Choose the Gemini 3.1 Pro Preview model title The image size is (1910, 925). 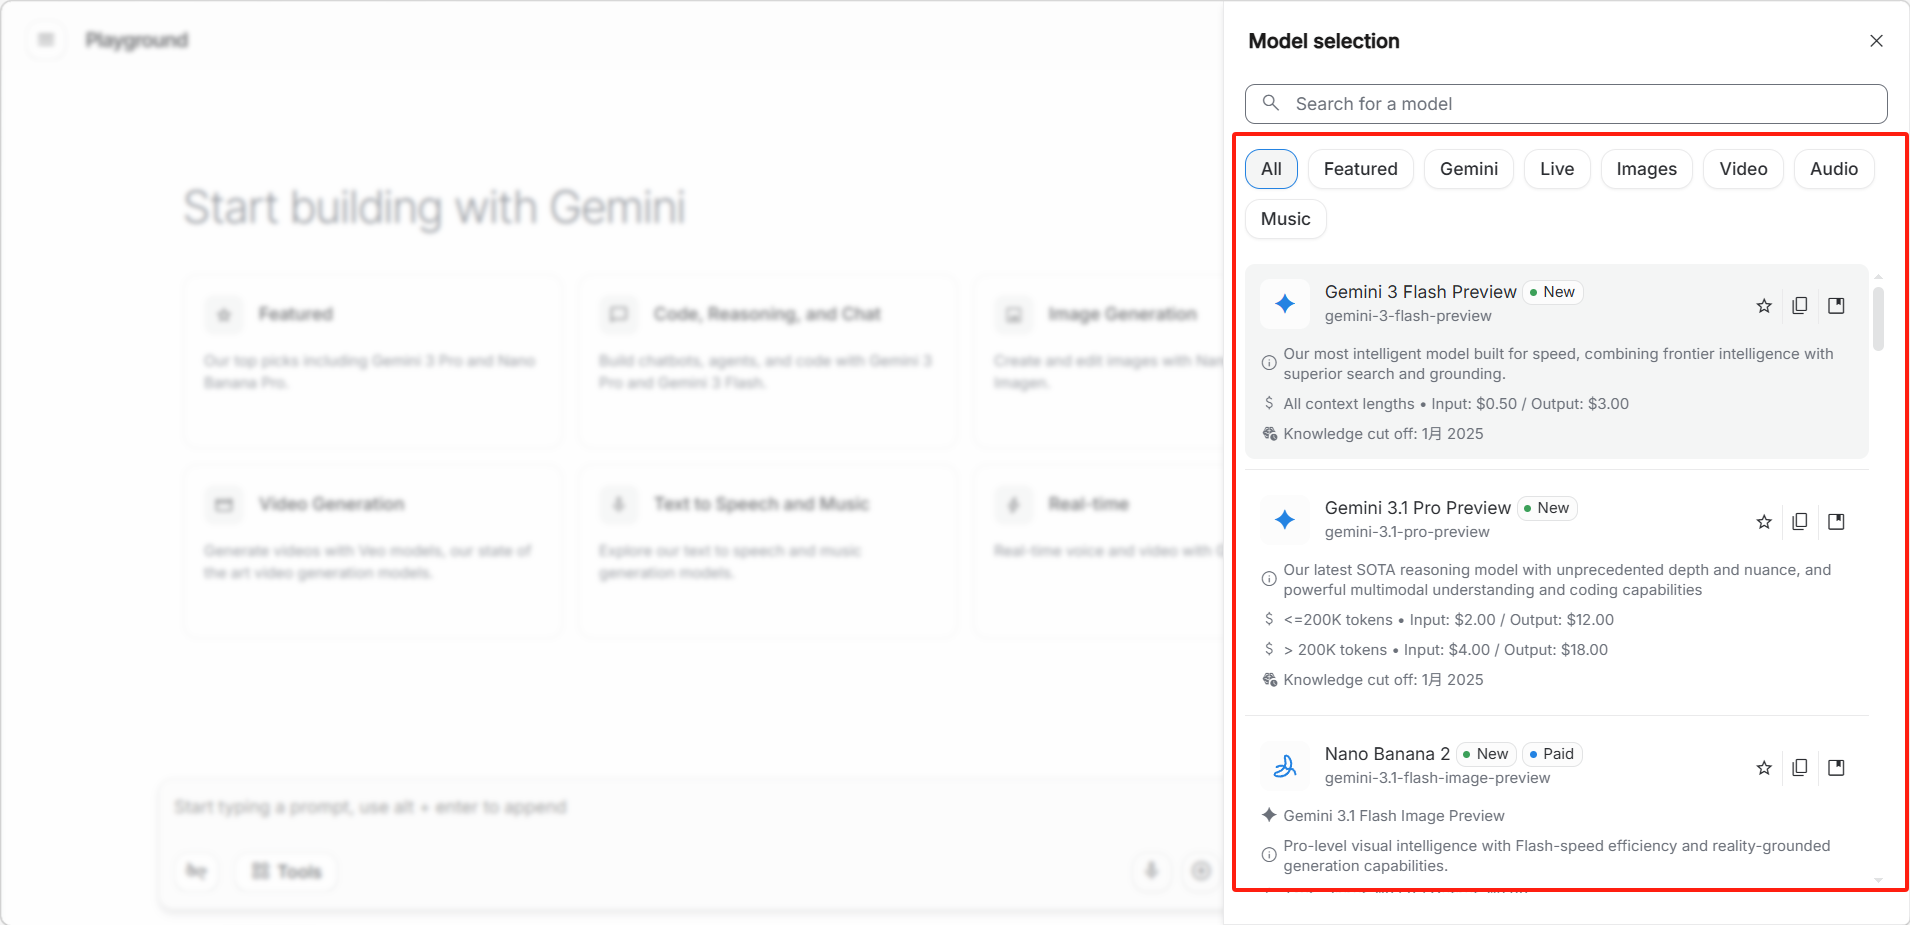pos(1417,508)
